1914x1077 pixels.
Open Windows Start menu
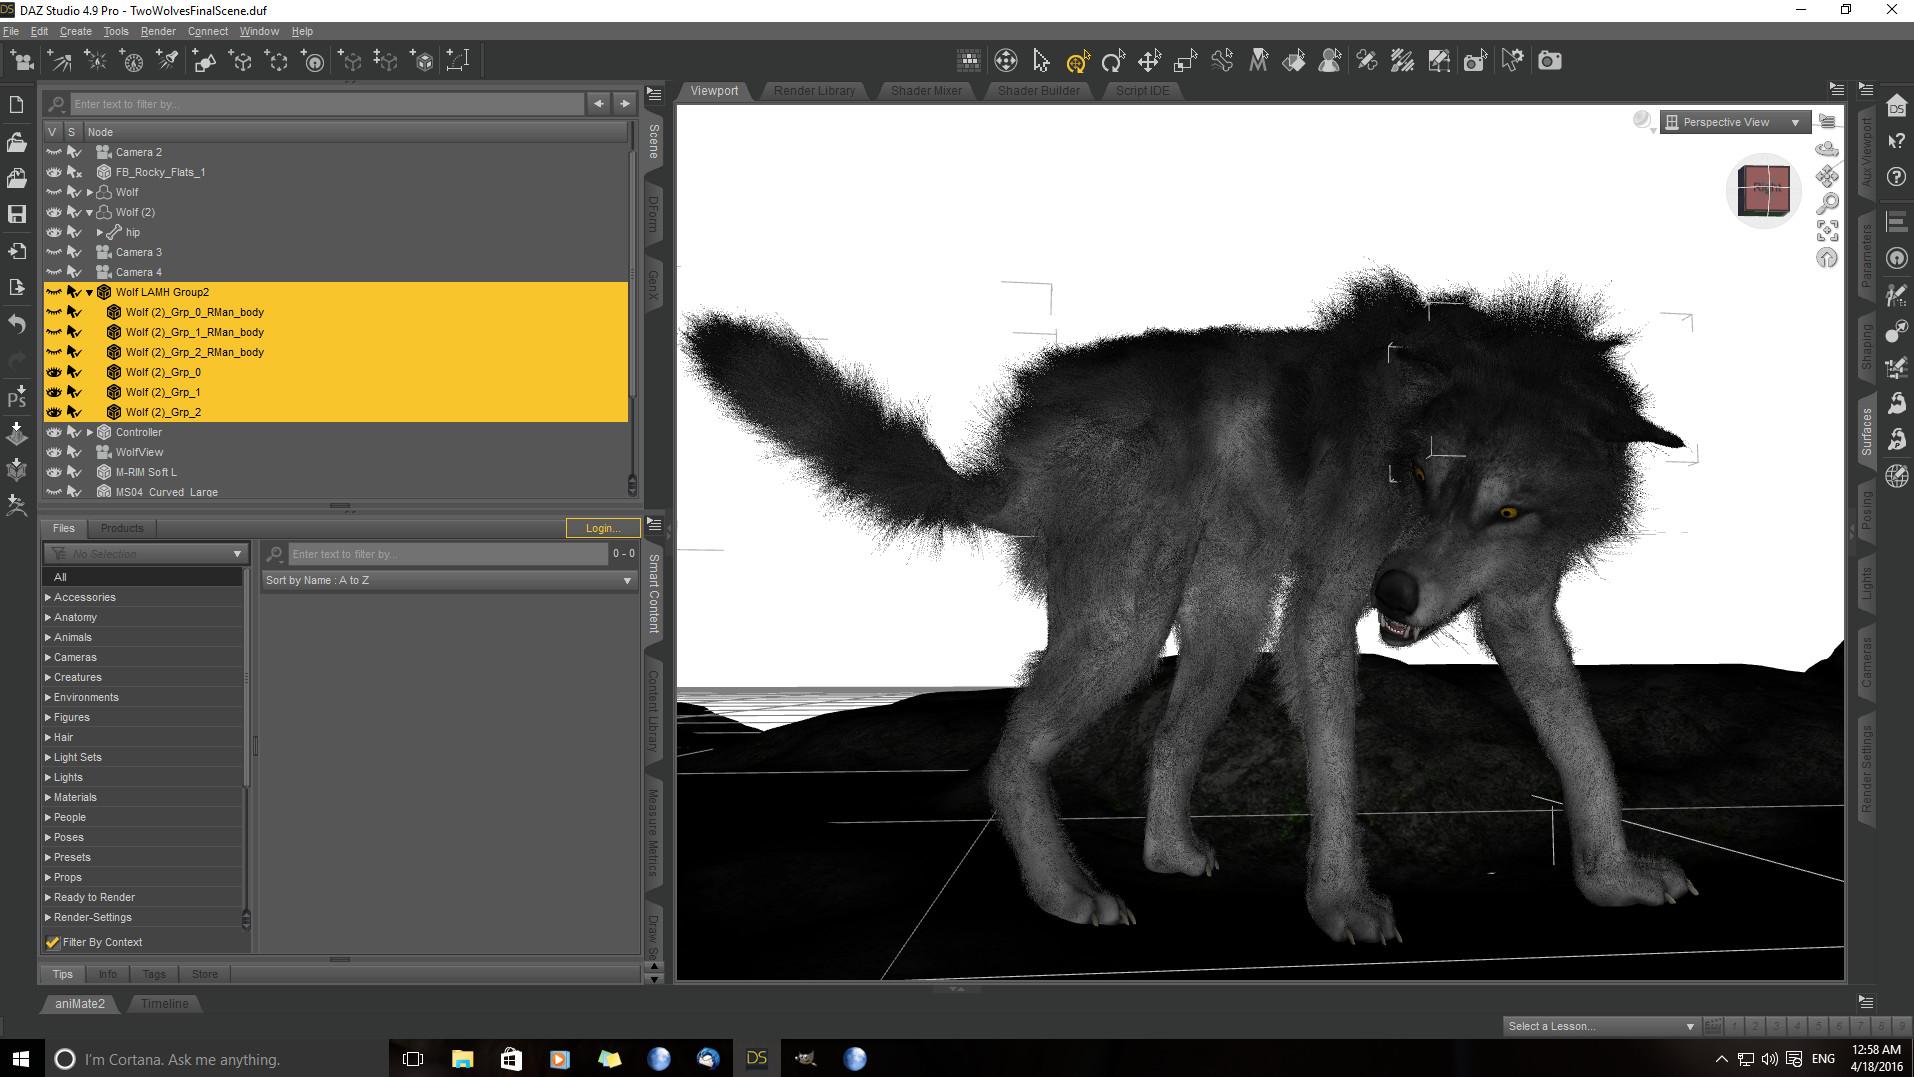click(21, 1058)
